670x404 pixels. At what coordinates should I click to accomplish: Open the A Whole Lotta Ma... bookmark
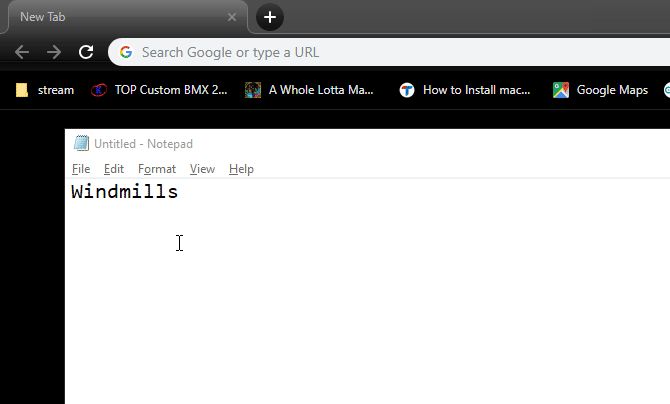(x=310, y=90)
